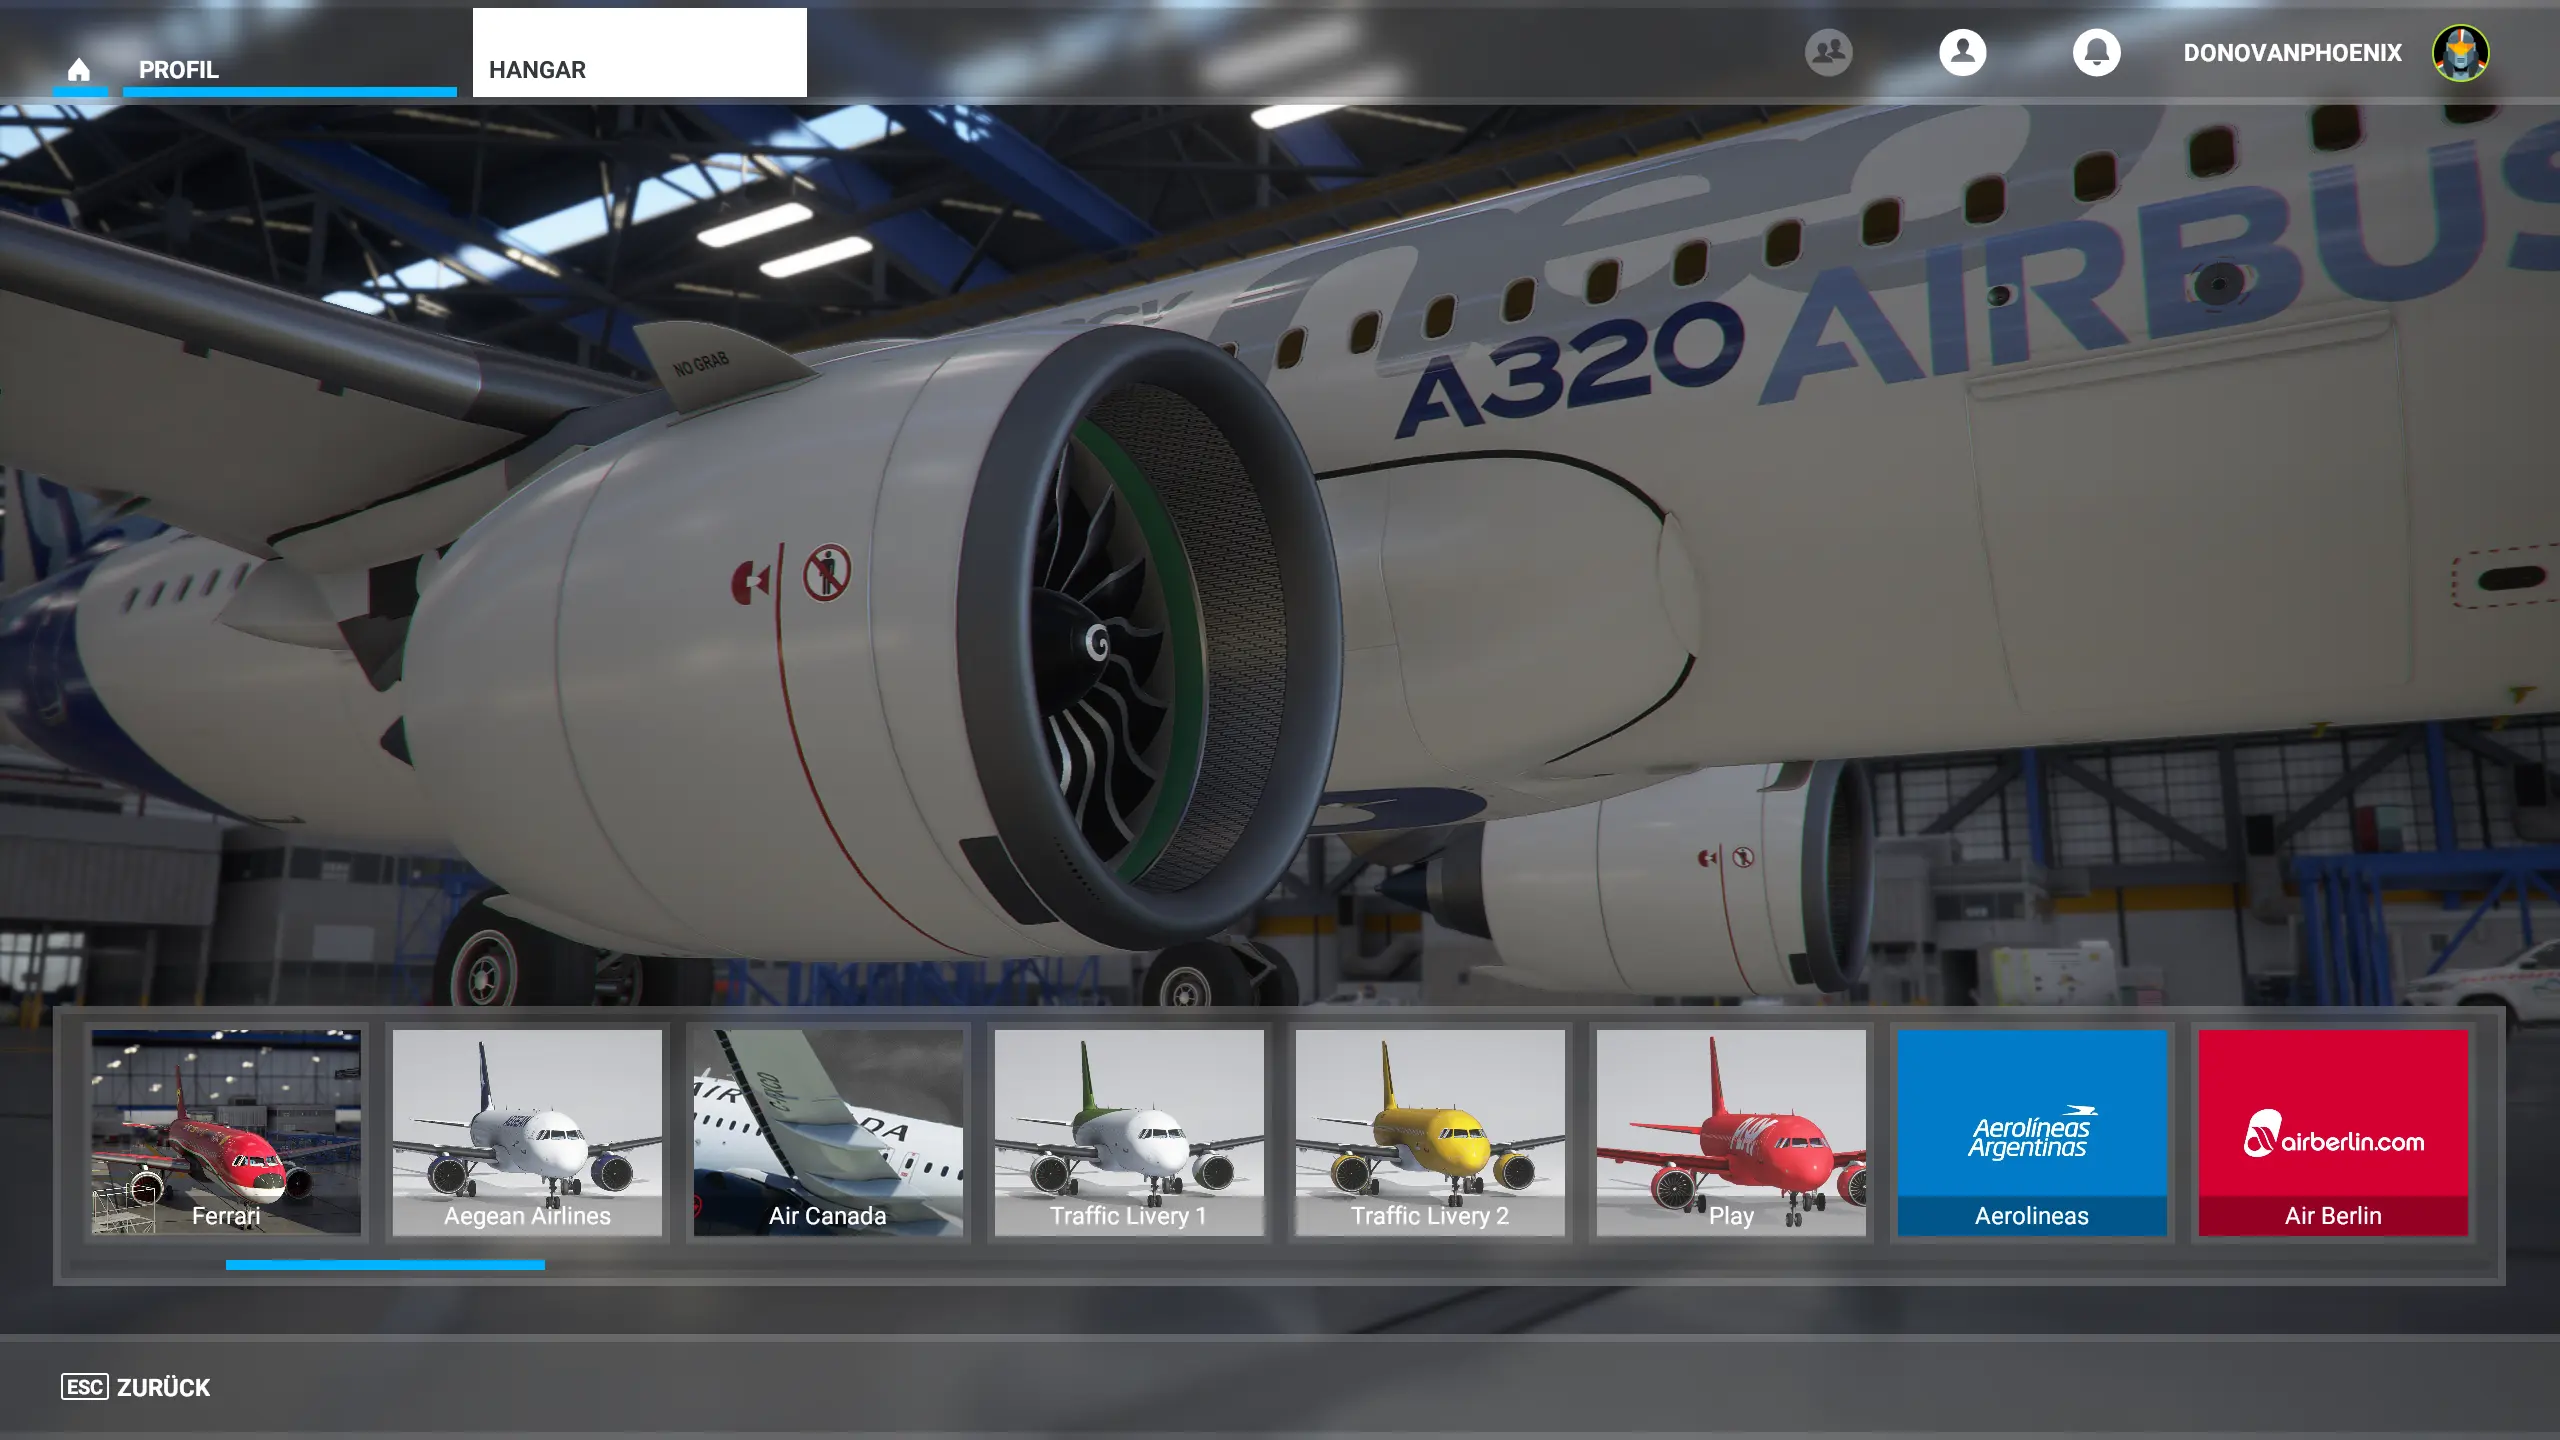Open the user account icon
Viewport: 2560px width, 1440px height.
(x=1962, y=52)
